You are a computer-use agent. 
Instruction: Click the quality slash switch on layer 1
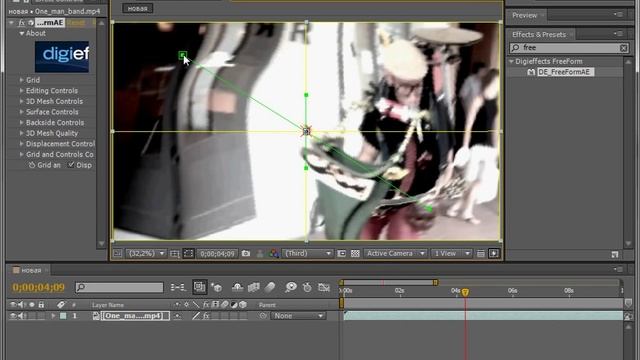point(196,316)
